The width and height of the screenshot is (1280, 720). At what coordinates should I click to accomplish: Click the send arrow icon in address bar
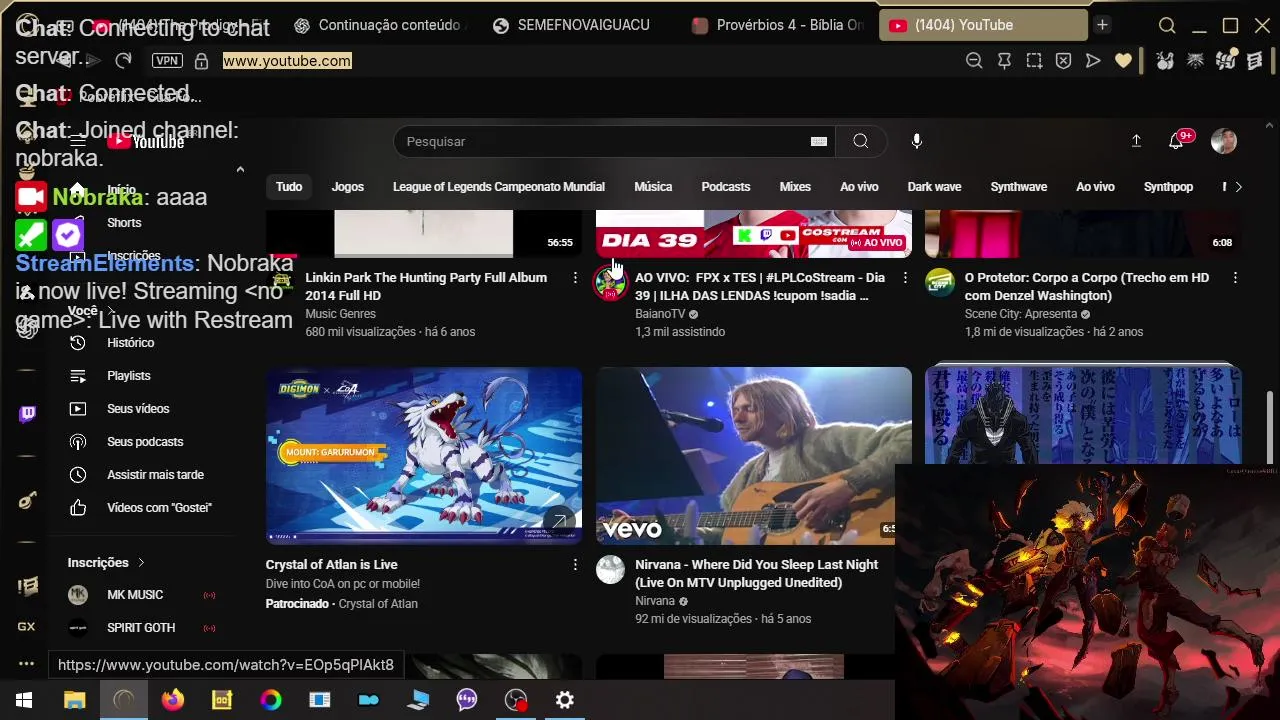click(1093, 61)
